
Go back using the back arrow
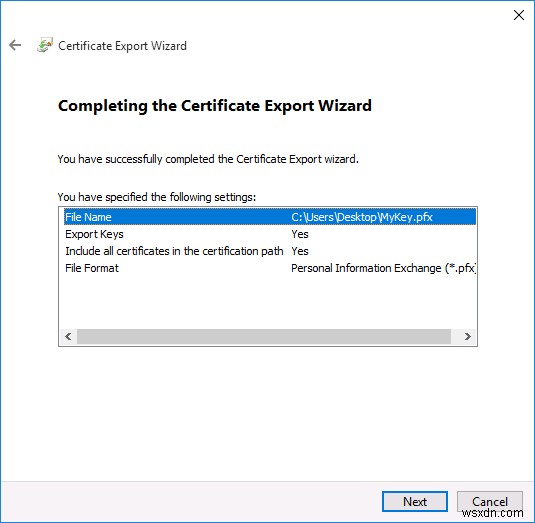(x=15, y=45)
